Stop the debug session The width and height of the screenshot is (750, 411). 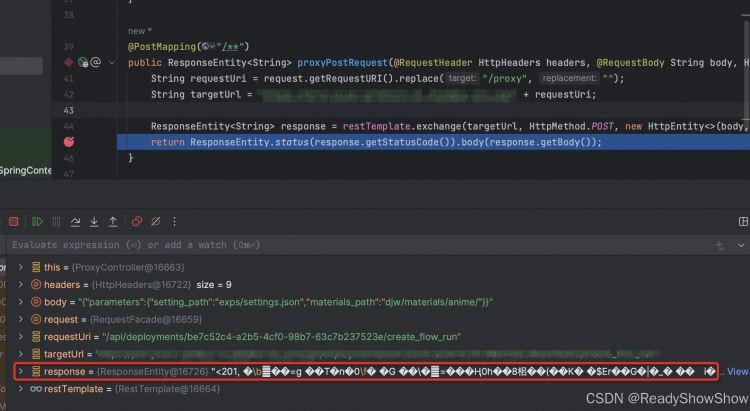(x=13, y=222)
